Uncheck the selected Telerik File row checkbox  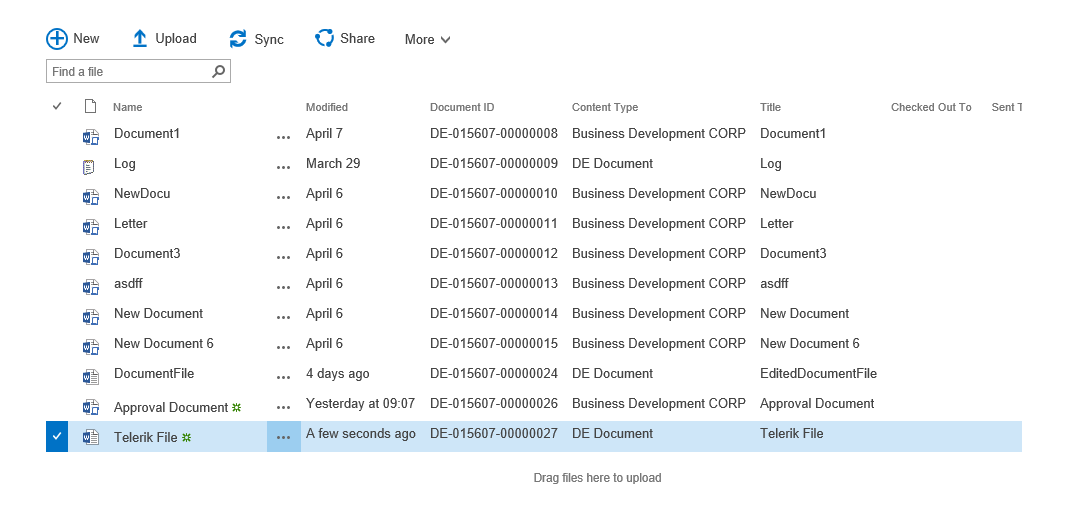tap(57, 437)
